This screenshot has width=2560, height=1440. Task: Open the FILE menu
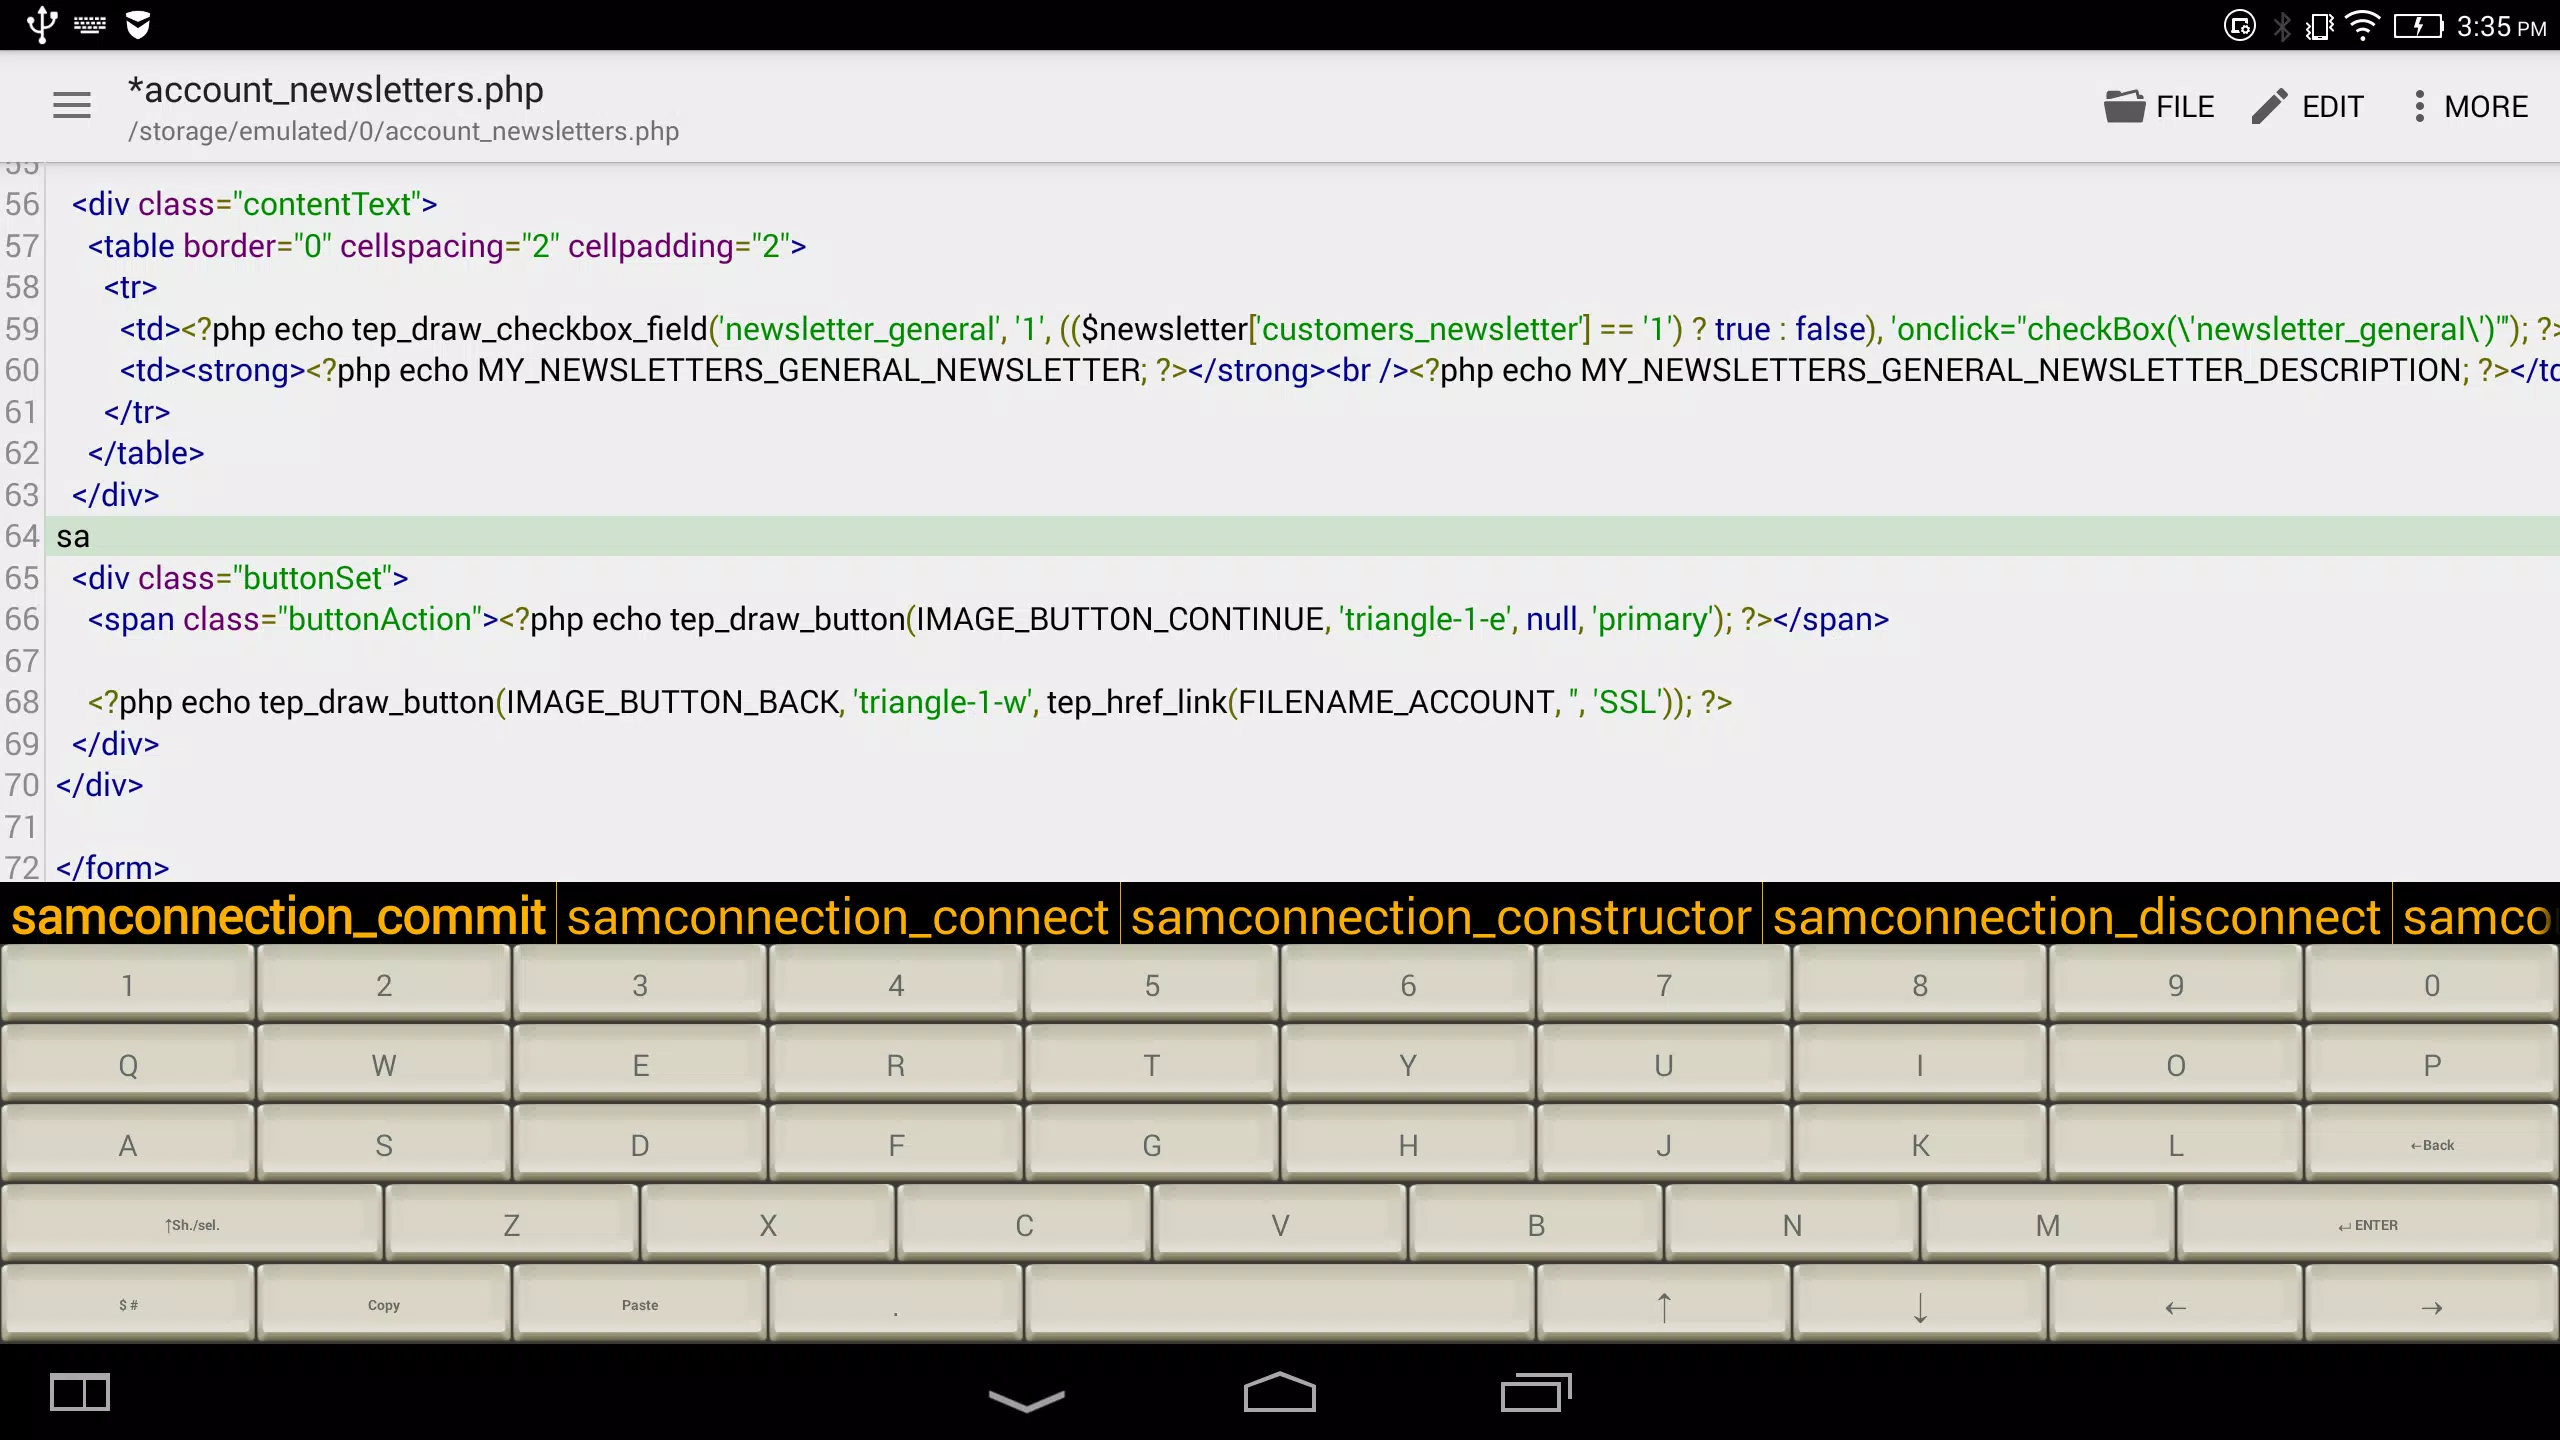click(2159, 106)
